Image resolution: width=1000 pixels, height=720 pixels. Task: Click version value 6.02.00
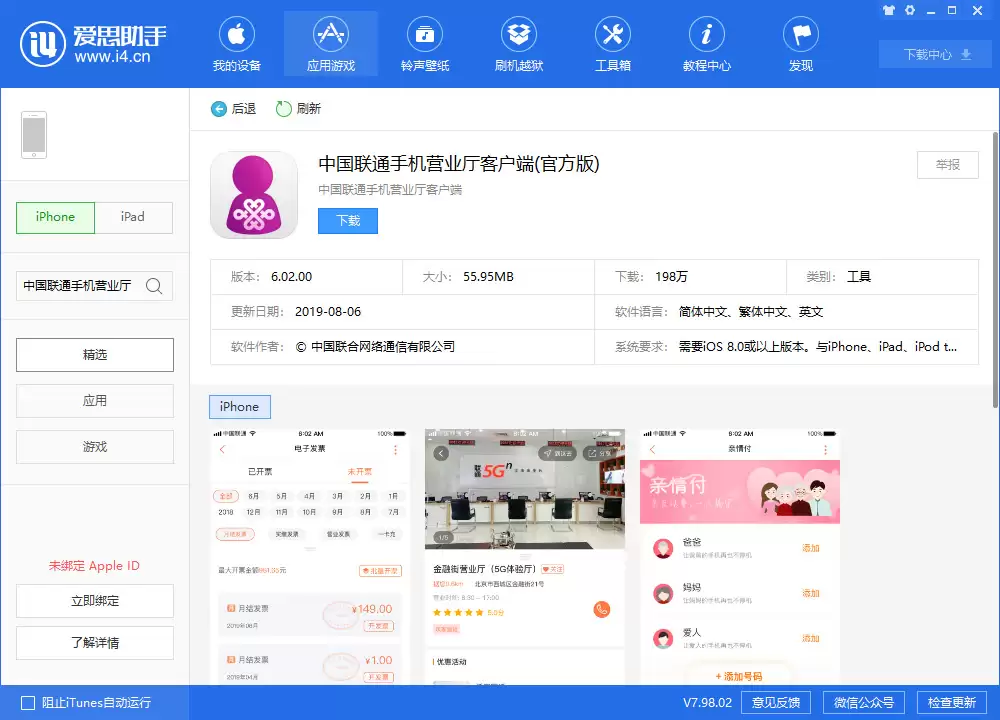point(291,277)
